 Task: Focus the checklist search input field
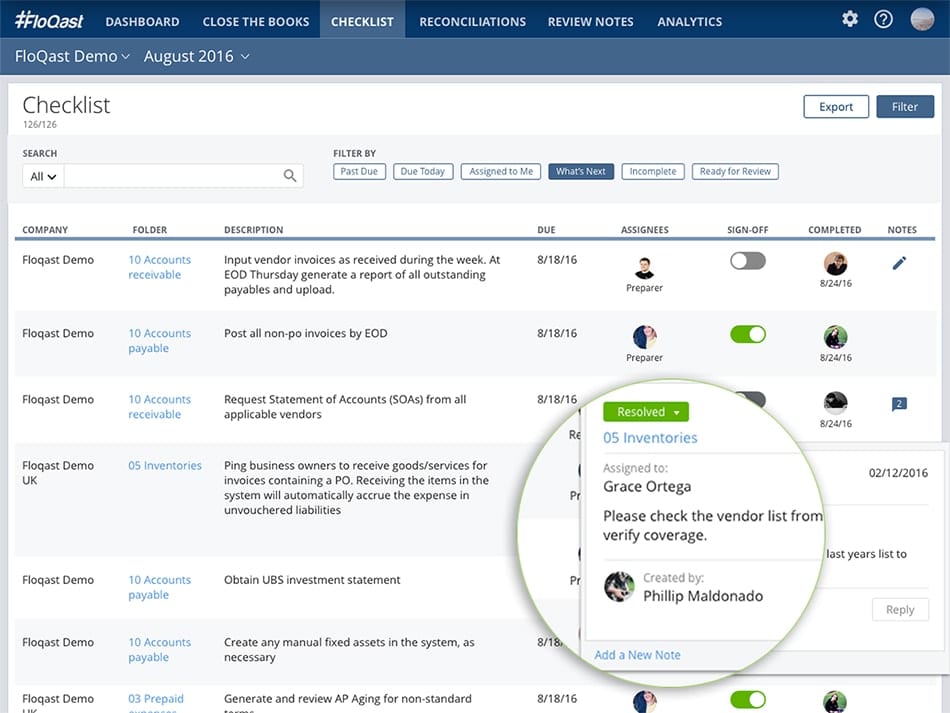173,176
